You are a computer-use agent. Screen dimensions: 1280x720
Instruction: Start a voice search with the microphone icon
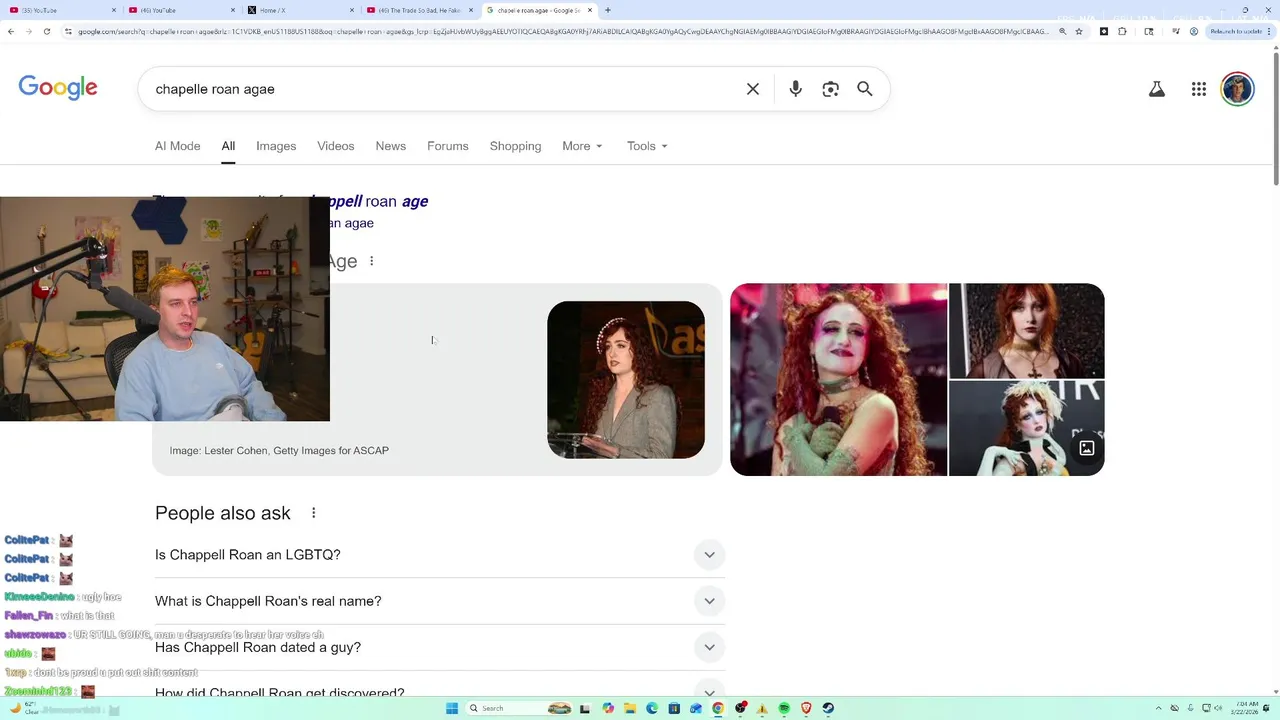tap(795, 89)
